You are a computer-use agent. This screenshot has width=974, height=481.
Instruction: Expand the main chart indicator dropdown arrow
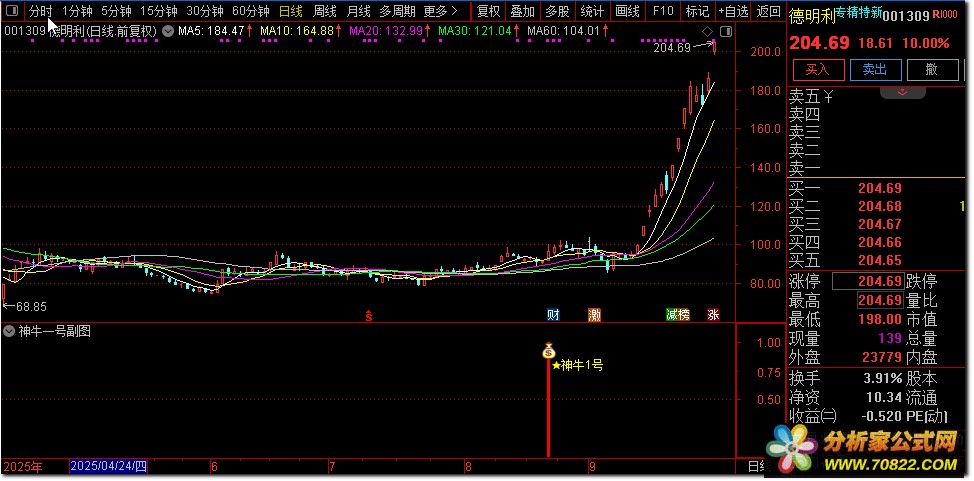pyautogui.click(x=168, y=30)
